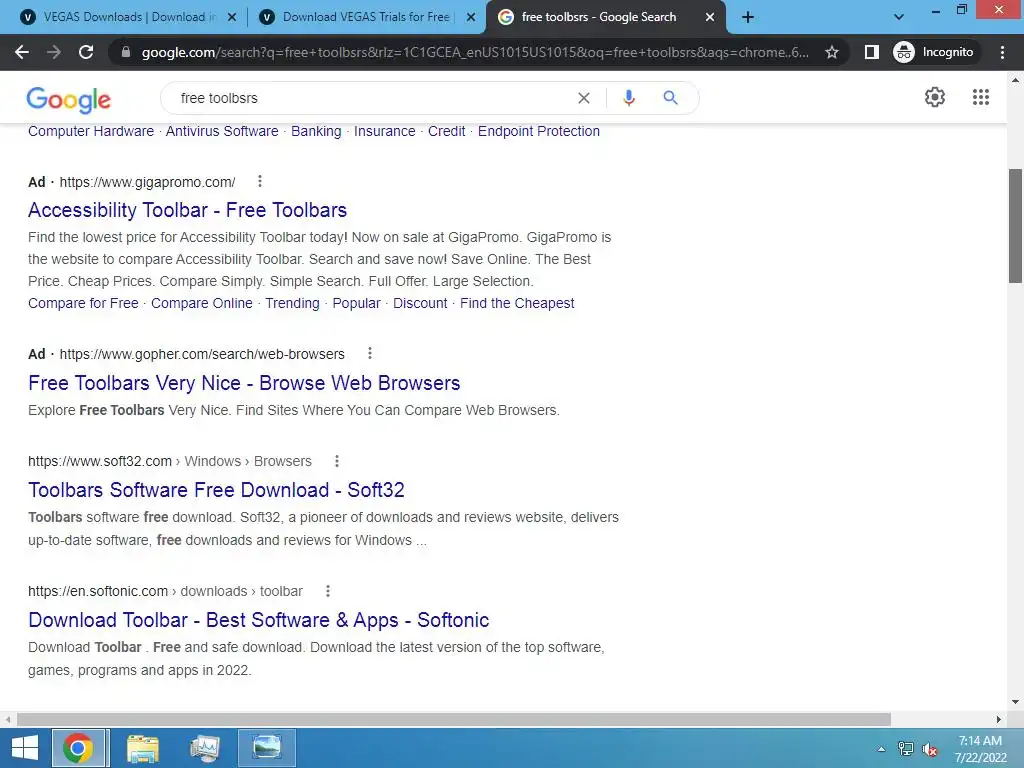Image resolution: width=1024 pixels, height=768 pixels.
Task: Open Endpoint Protection link
Action: pos(539,131)
